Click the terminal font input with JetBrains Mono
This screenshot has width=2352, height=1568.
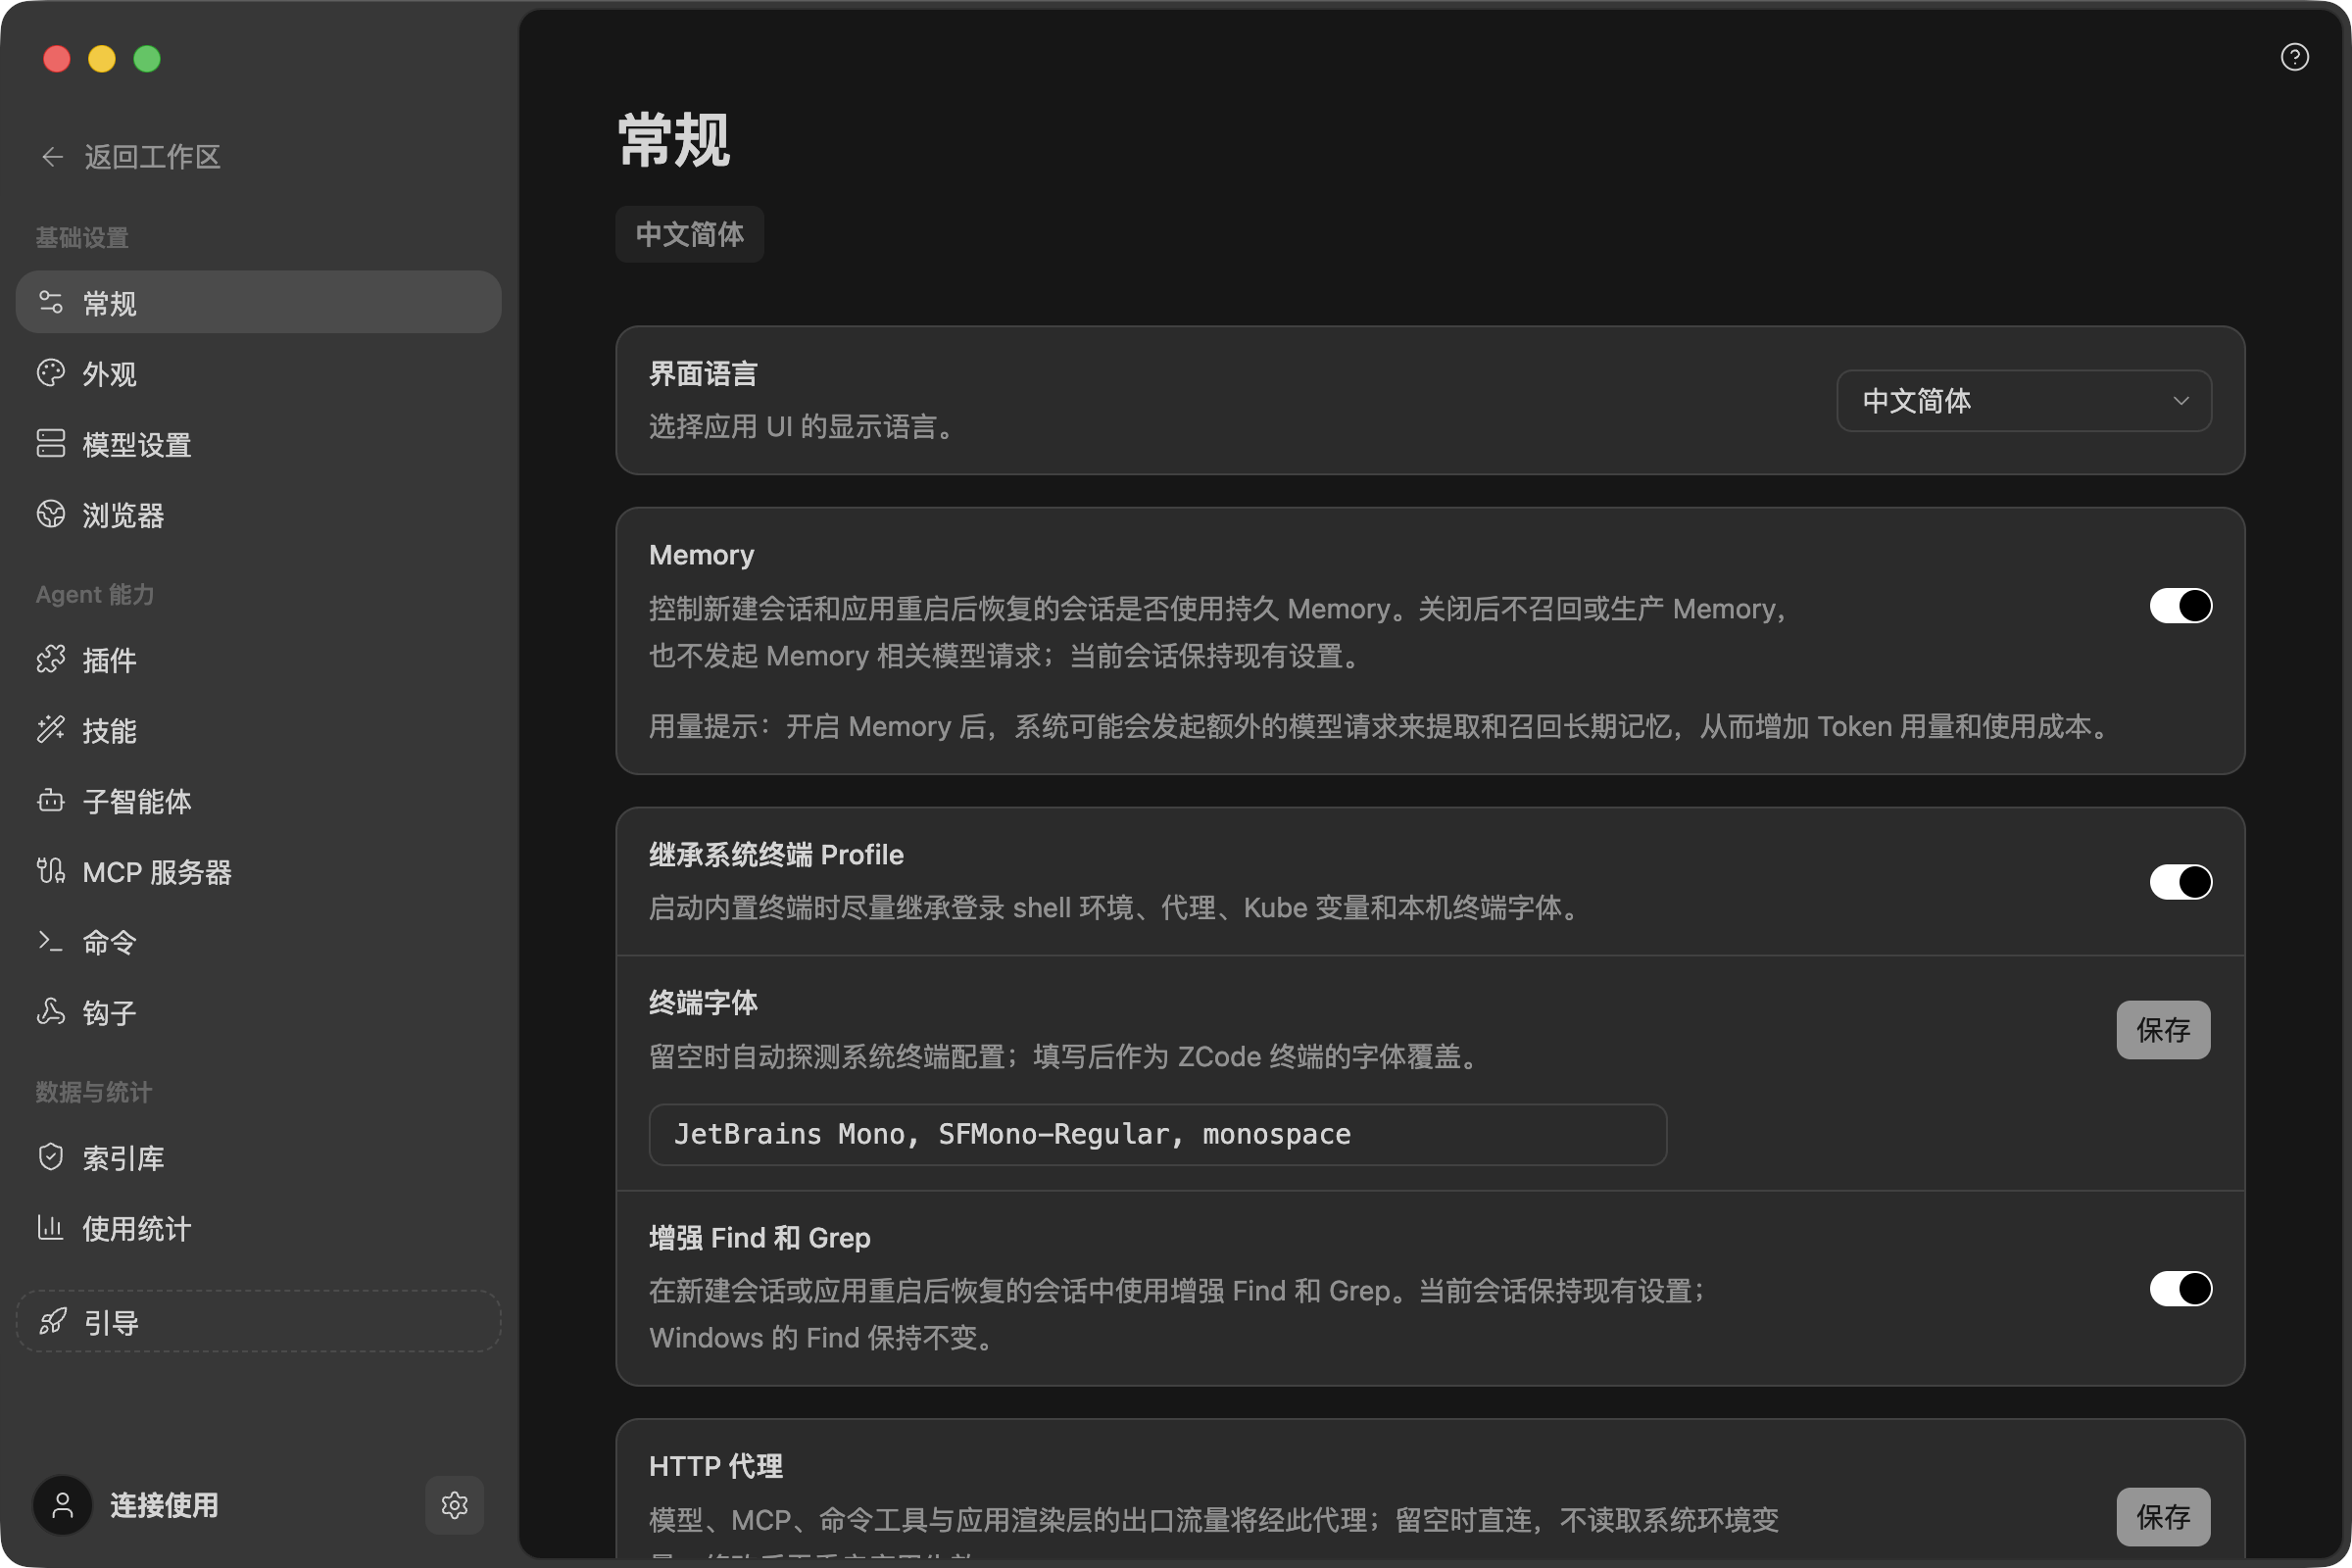(x=1158, y=1134)
